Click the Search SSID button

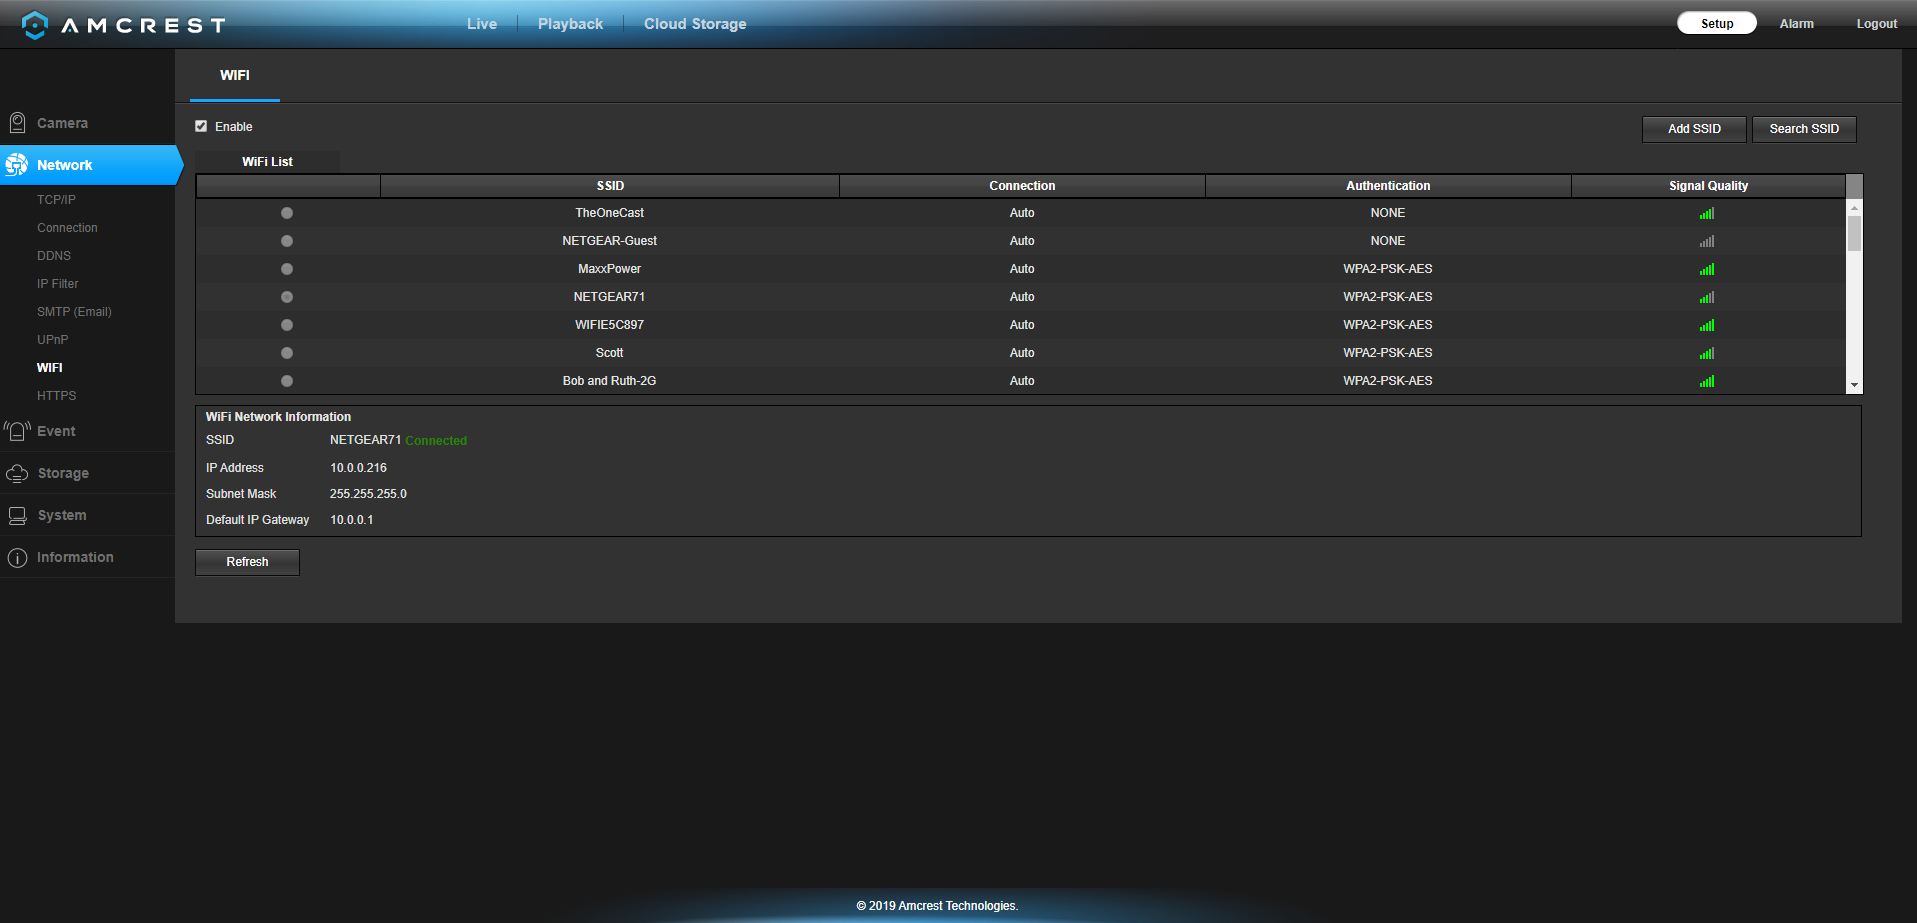coord(1804,129)
